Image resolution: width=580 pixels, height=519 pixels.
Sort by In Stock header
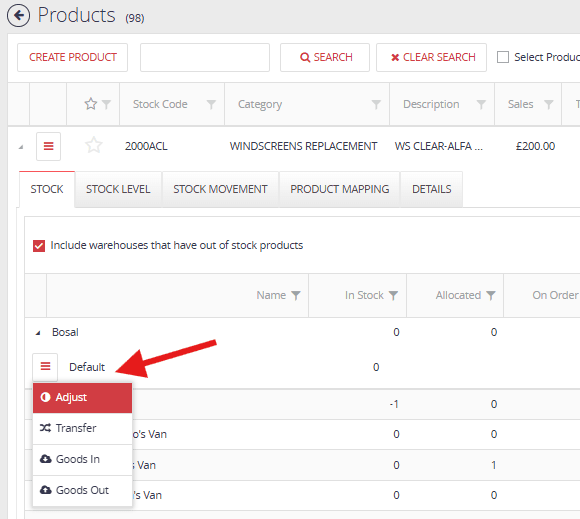point(364,295)
